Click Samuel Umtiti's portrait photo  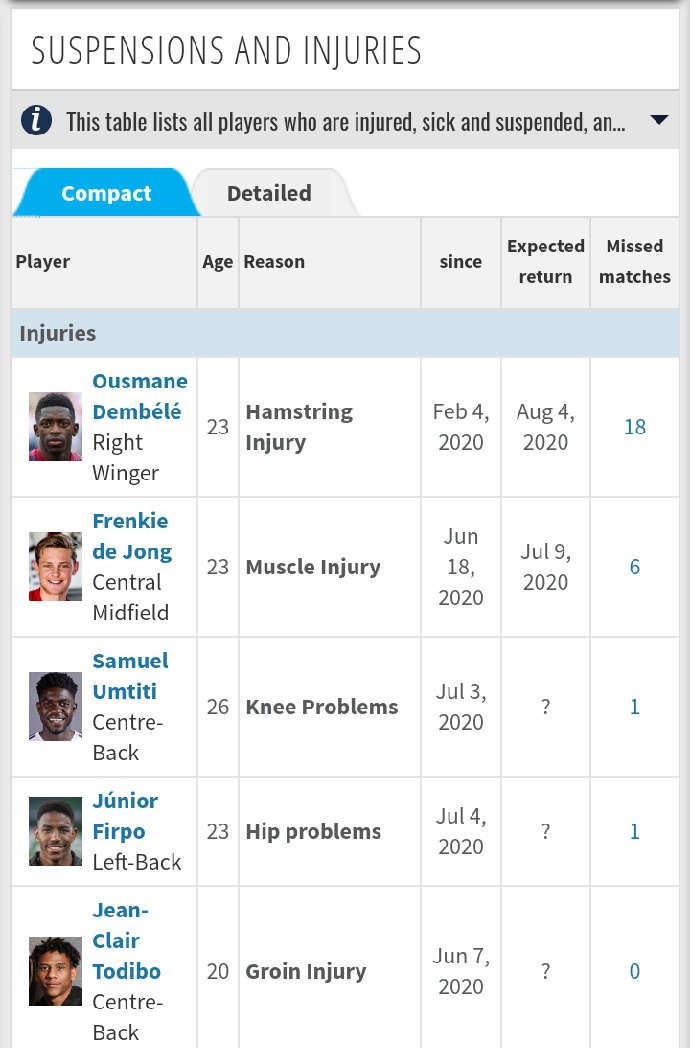[55, 707]
